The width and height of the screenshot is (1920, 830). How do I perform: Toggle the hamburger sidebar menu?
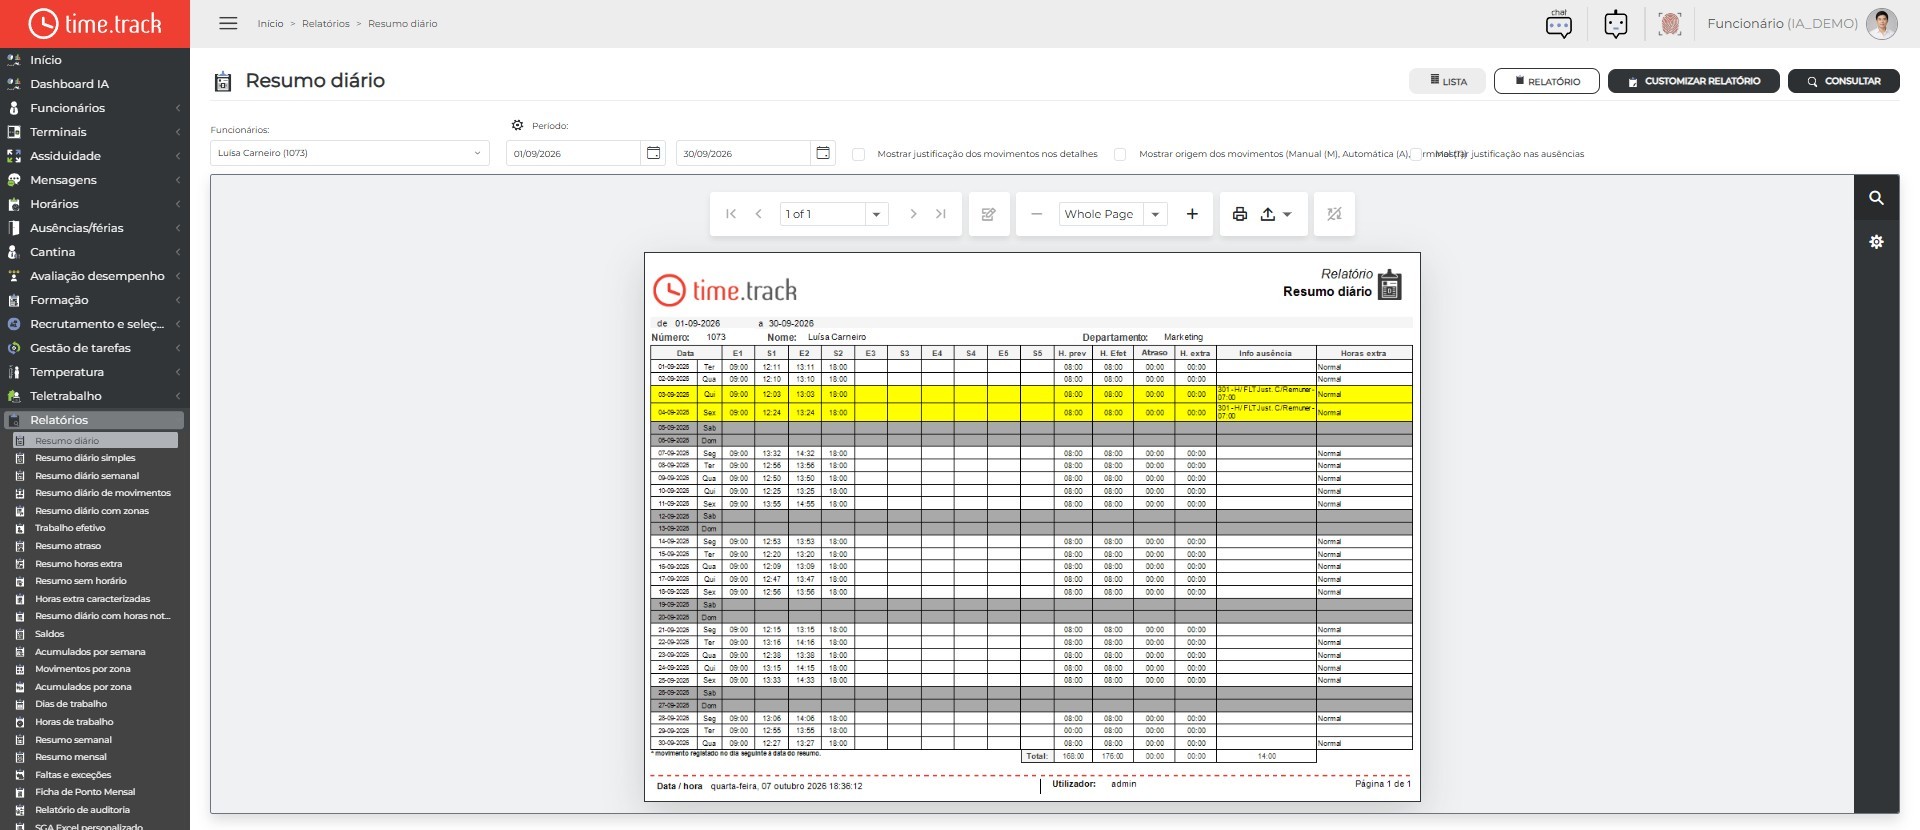point(228,23)
